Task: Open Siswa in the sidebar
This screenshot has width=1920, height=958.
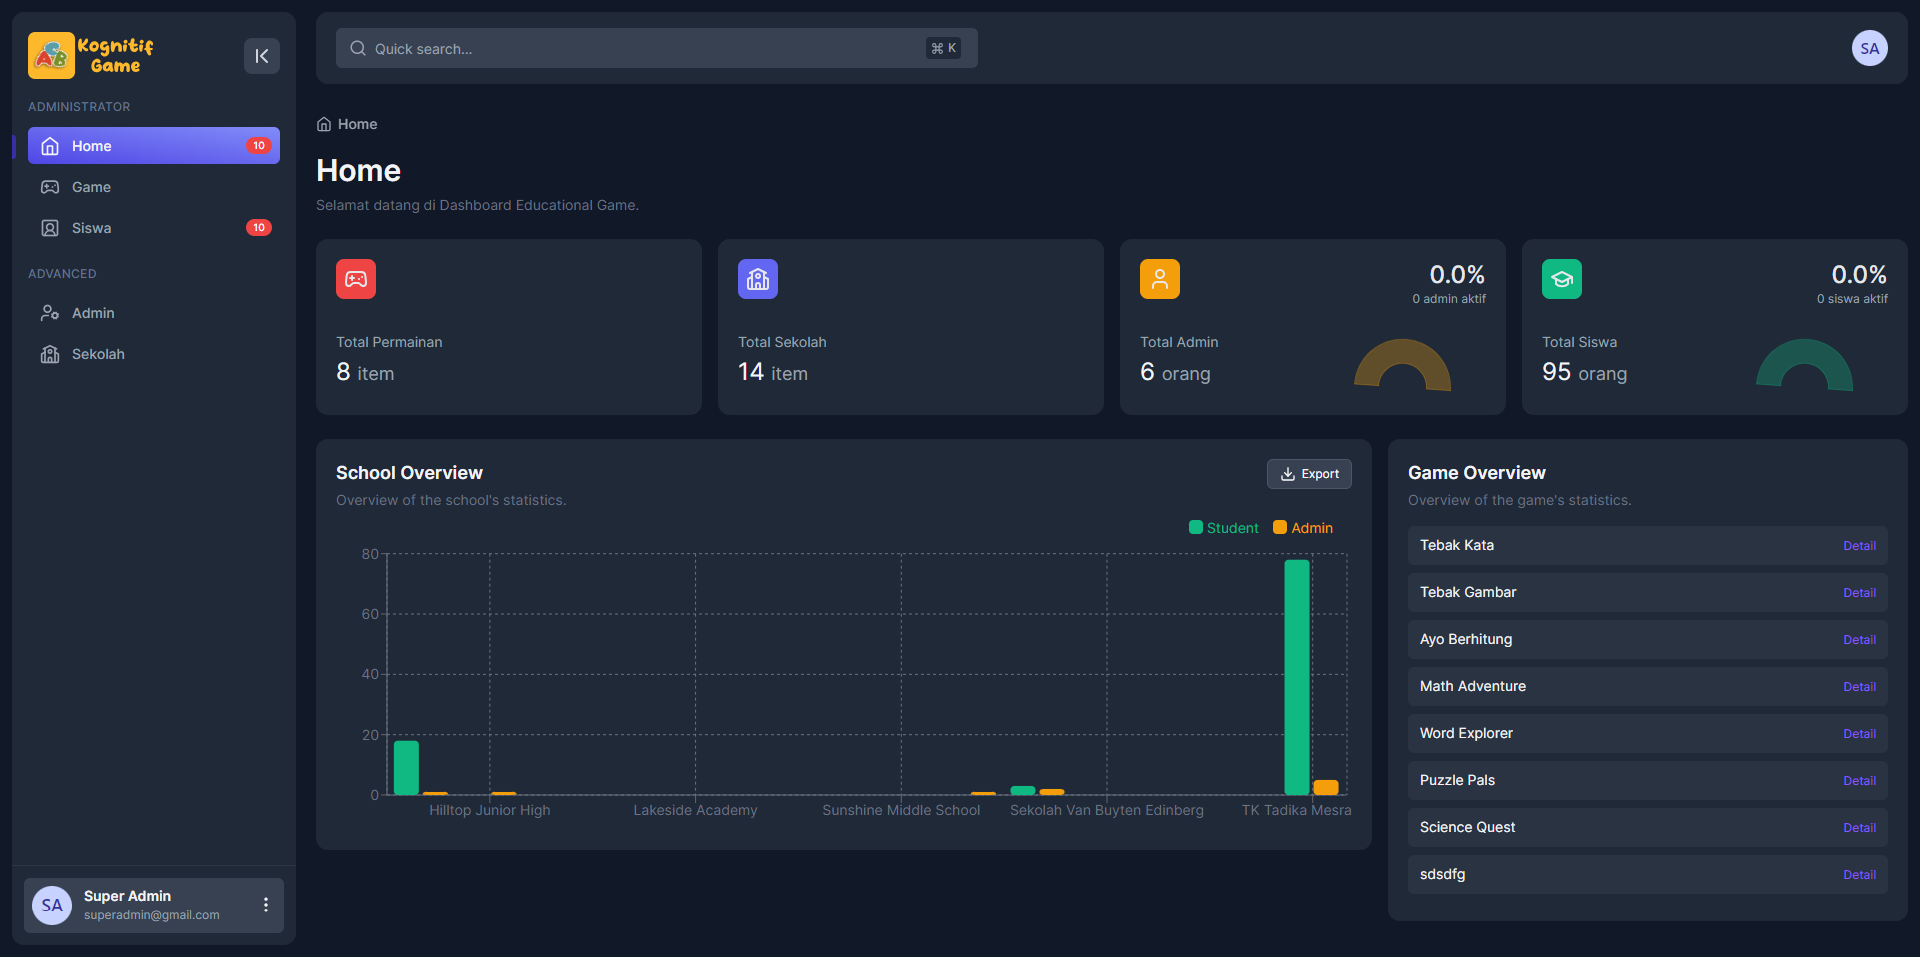Action: (154, 228)
